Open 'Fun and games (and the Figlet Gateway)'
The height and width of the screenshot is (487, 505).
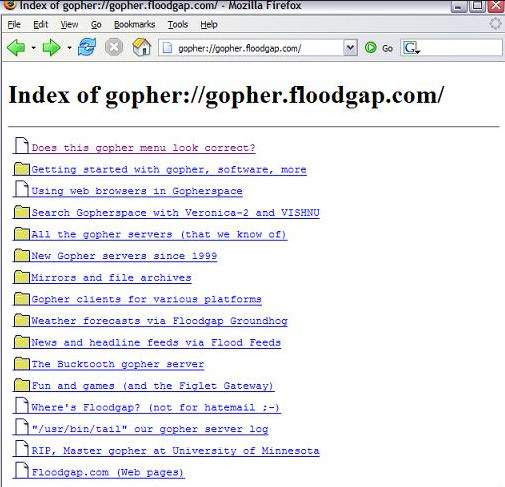click(153, 386)
